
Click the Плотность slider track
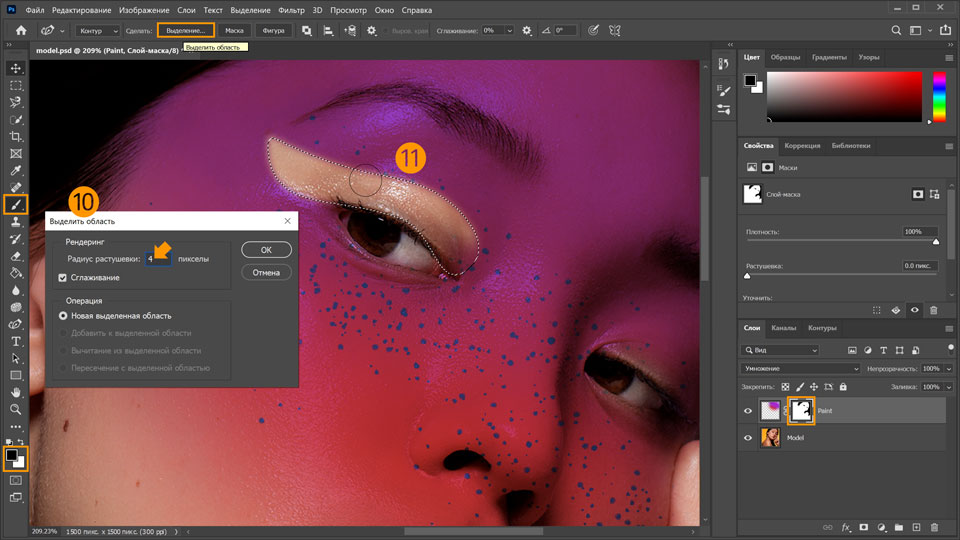[841, 241]
